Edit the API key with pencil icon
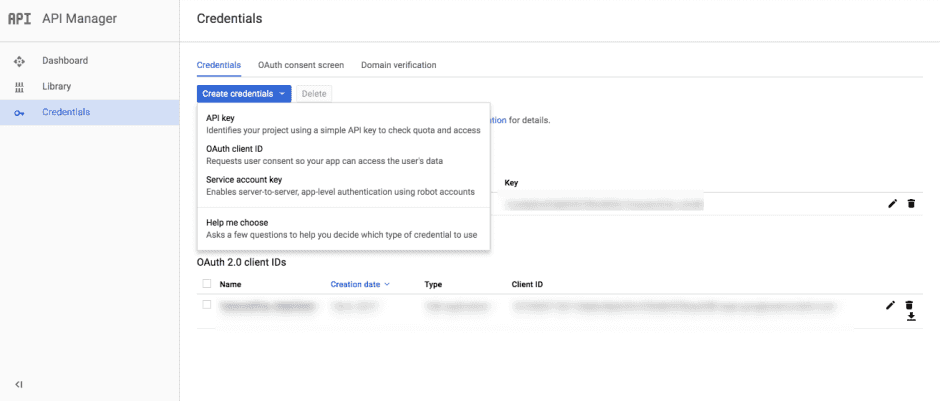940x401 pixels. 892,203
